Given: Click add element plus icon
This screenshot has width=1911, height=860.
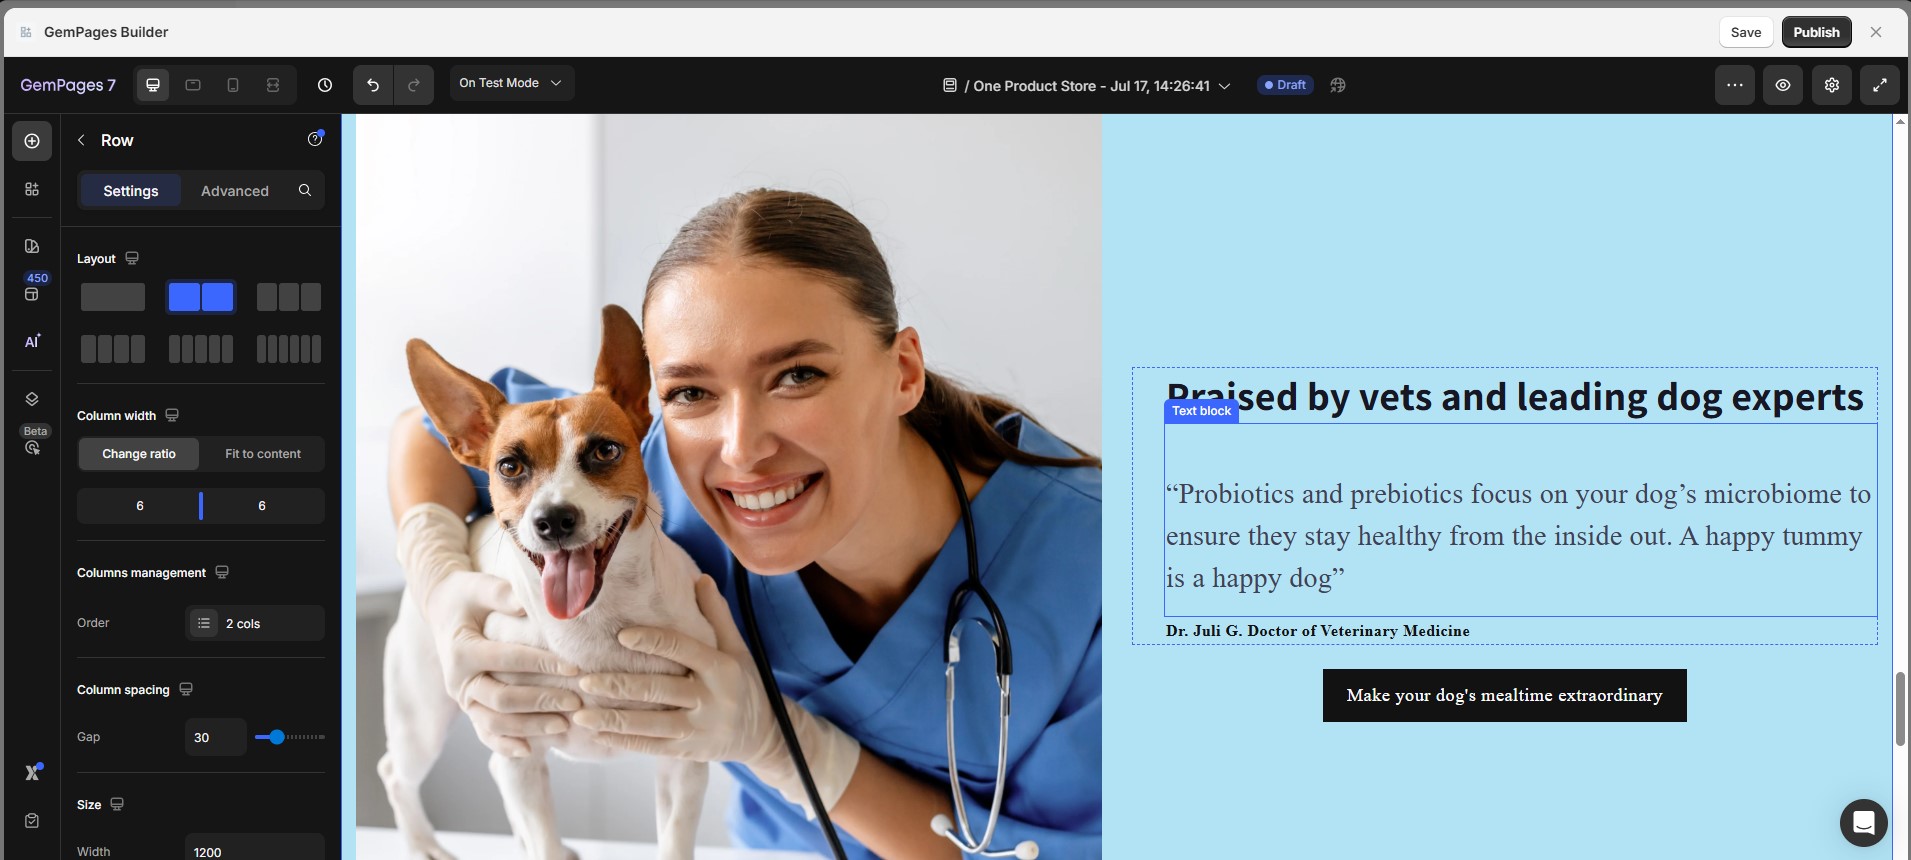Looking at the screenshot, I should [32, 141].
